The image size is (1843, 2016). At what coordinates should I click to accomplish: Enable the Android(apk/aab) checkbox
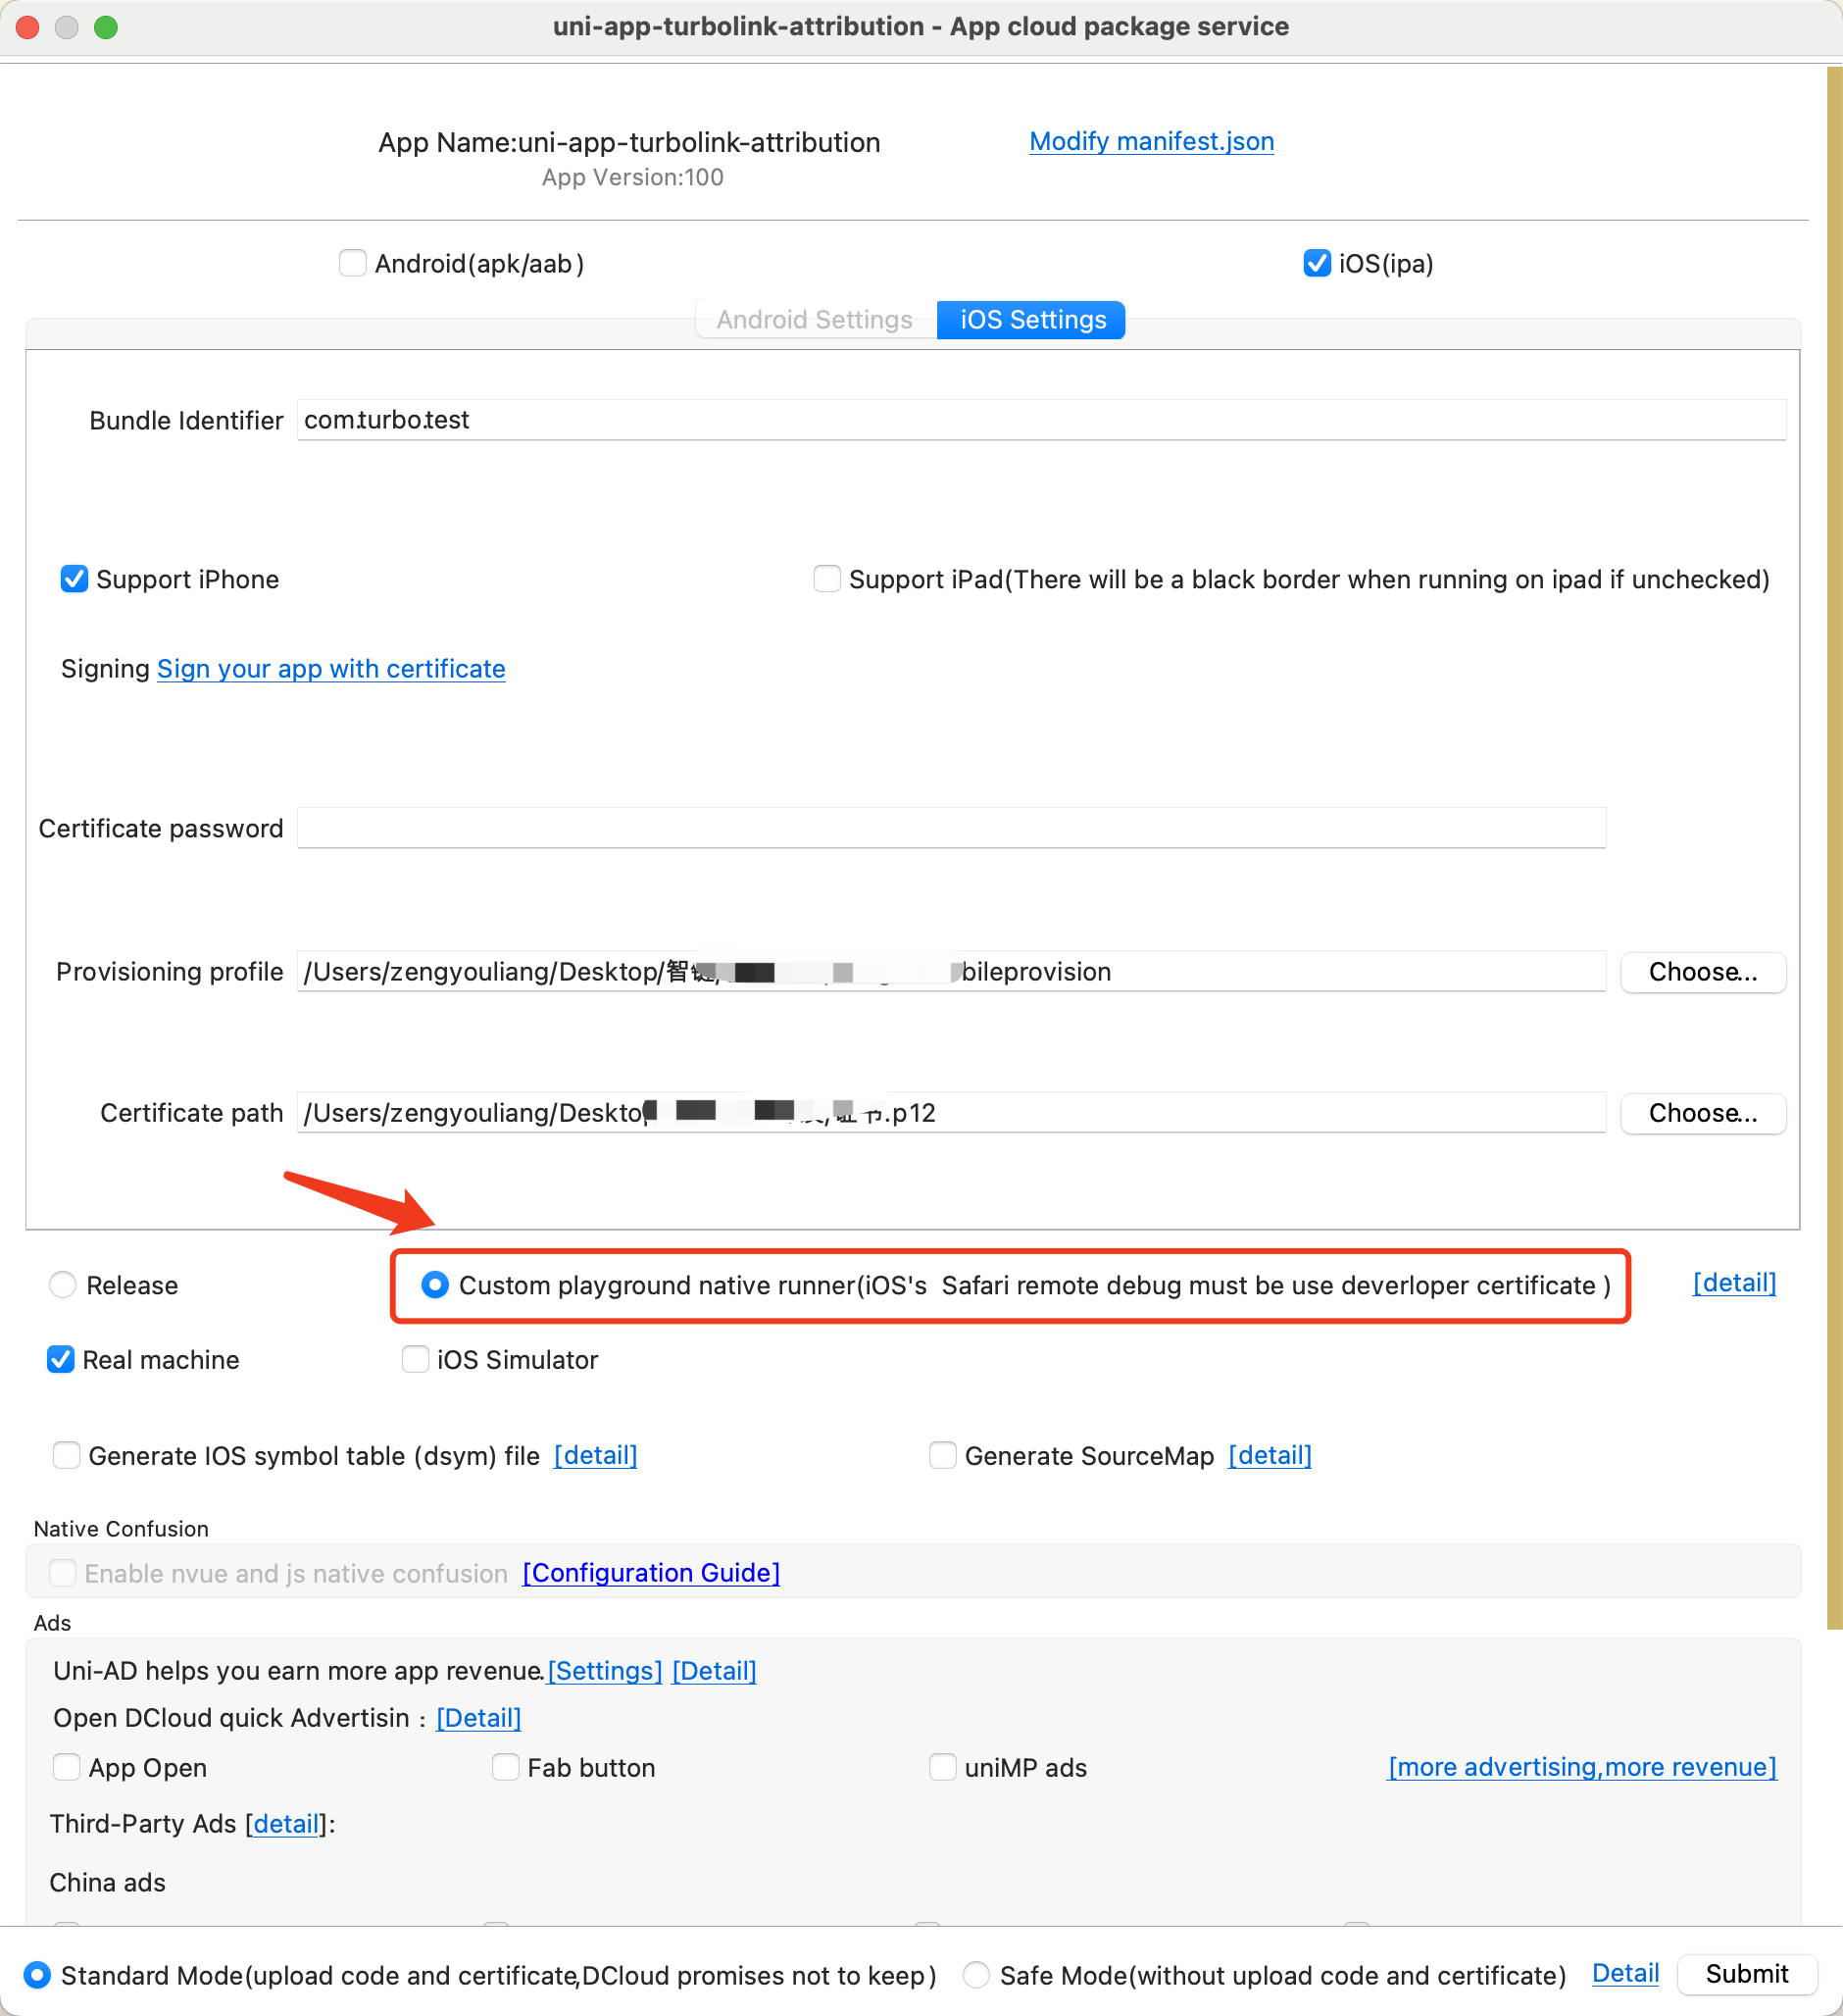click(x=352, y=263)
